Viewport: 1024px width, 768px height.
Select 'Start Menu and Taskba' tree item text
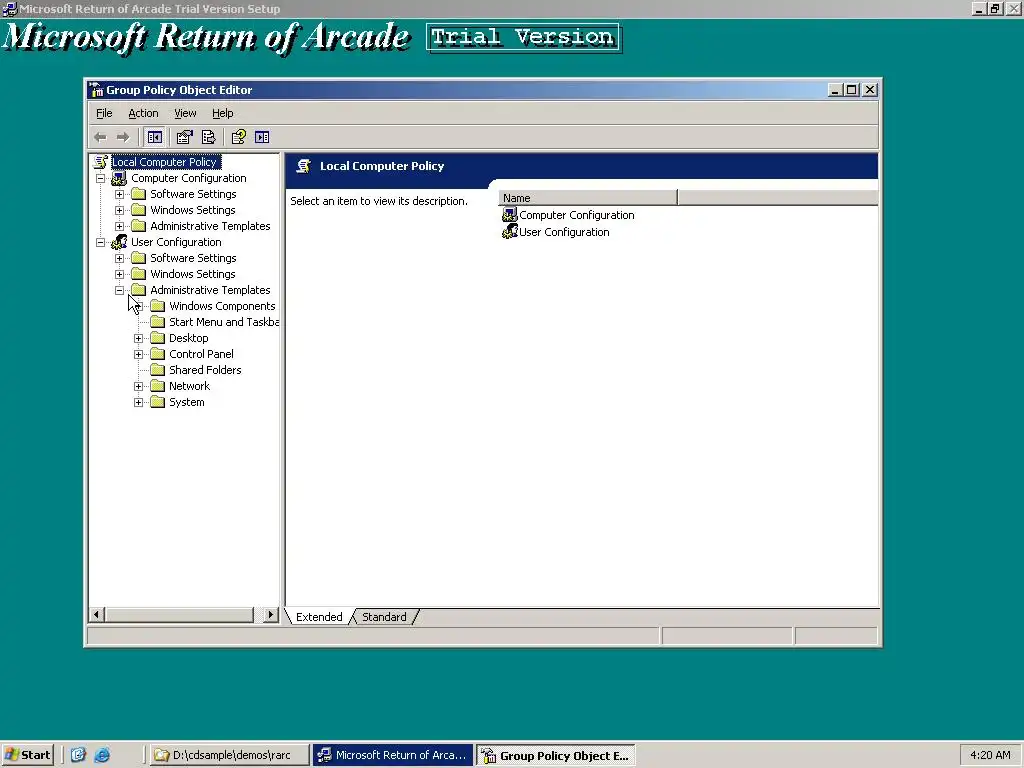tap(224, 322)
